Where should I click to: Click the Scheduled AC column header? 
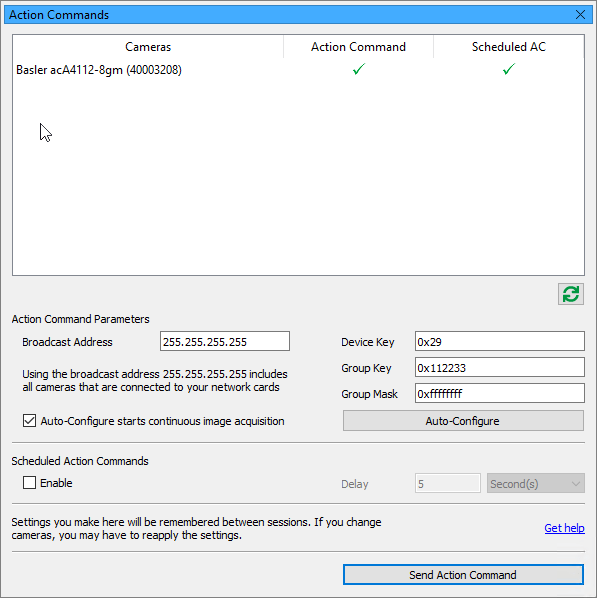click(x=508, y=47)
